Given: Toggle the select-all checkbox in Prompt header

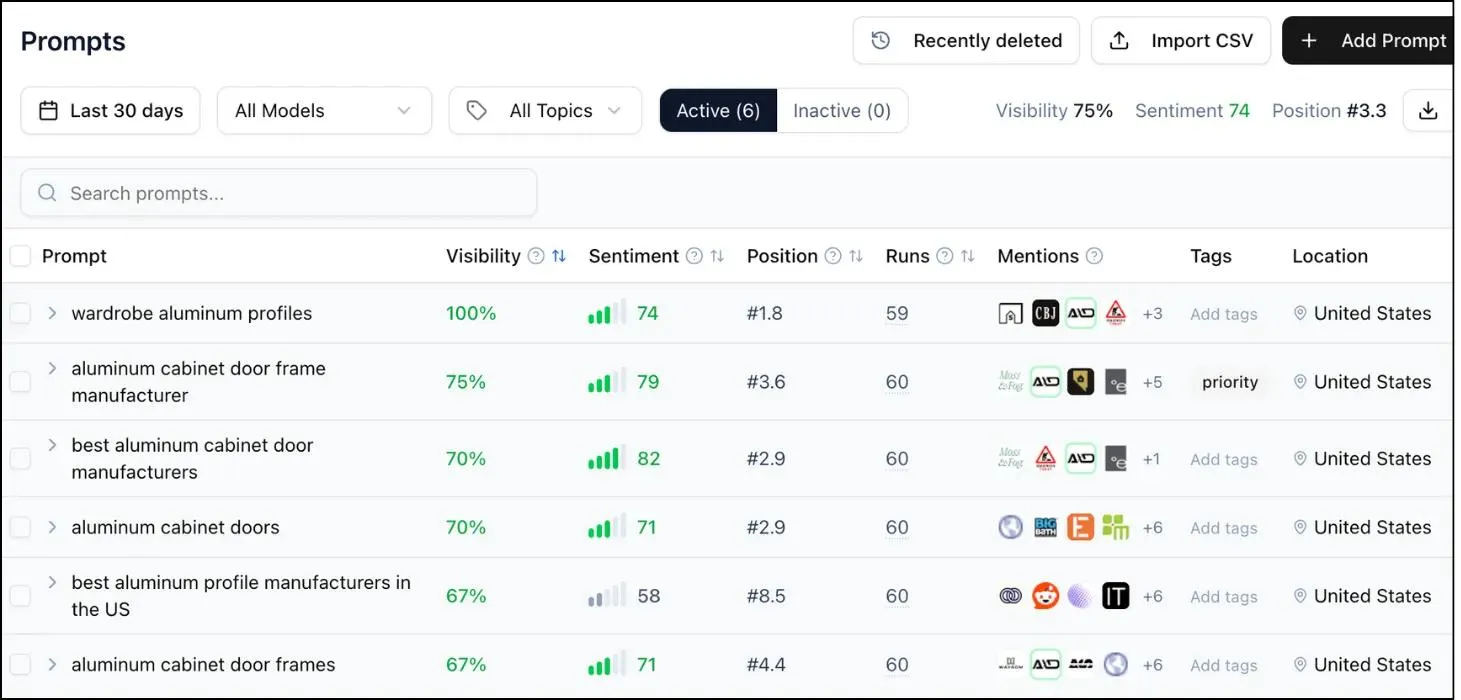Looking at the screenshot, I should 20,256.
